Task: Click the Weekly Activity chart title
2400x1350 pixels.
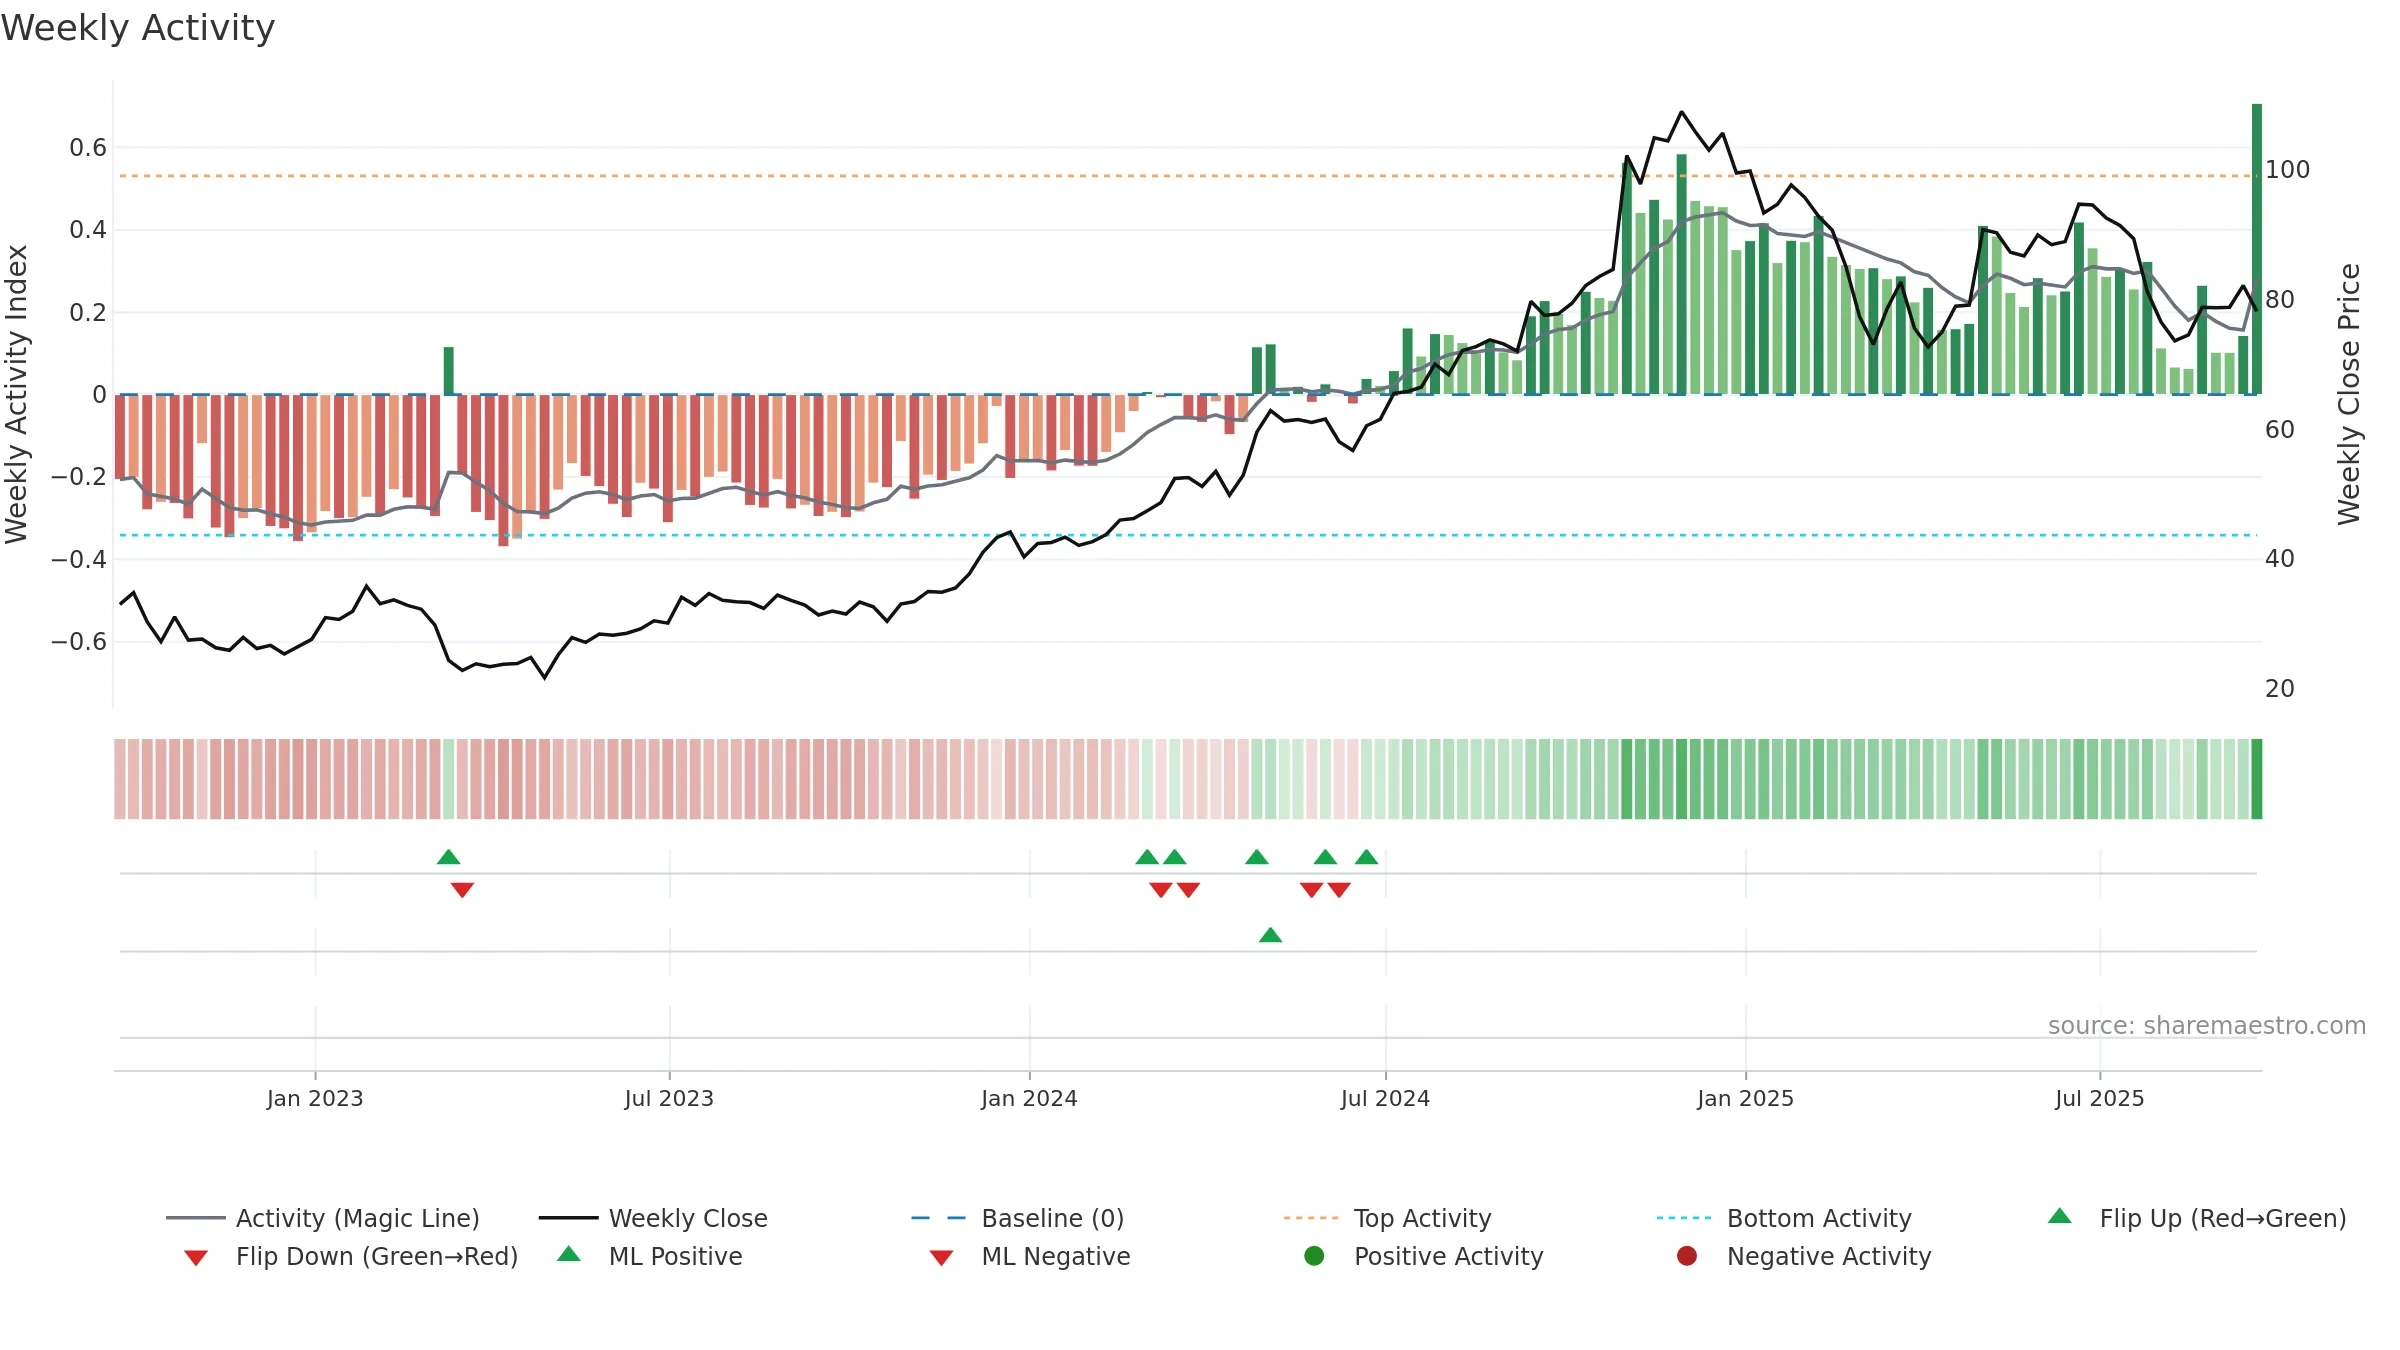Action: [x=138, y=28]
